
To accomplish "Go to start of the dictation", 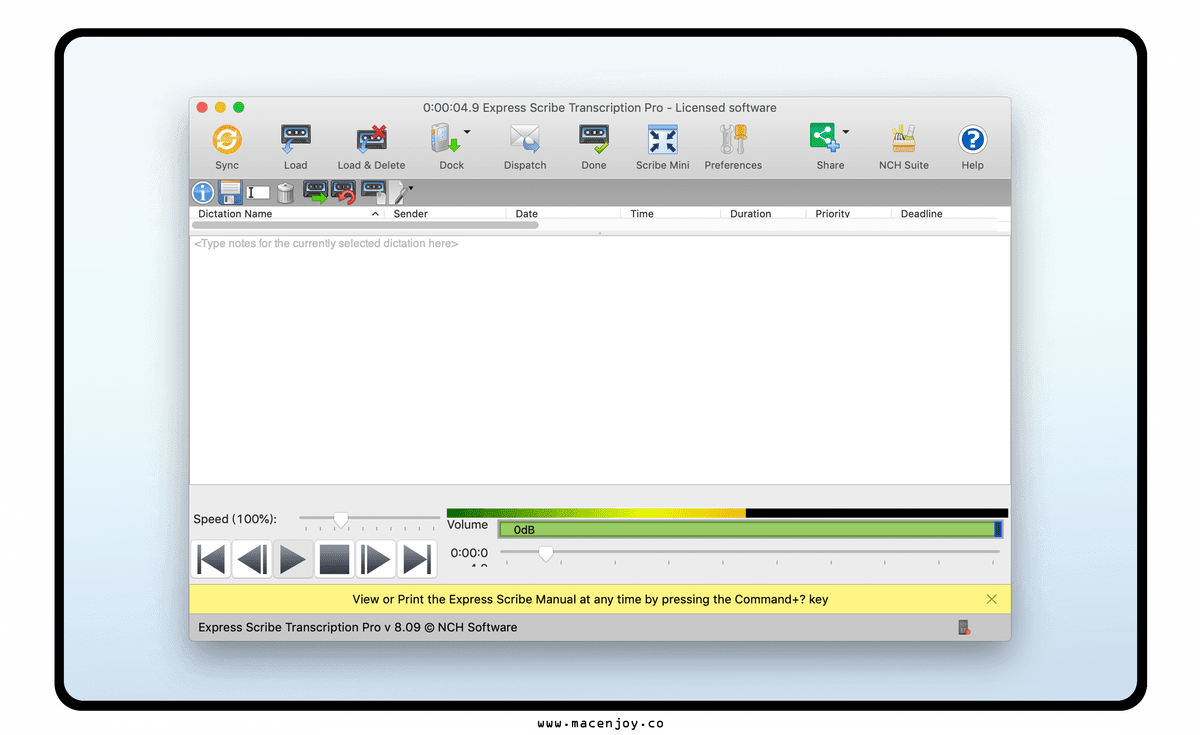I will point(211,559).
